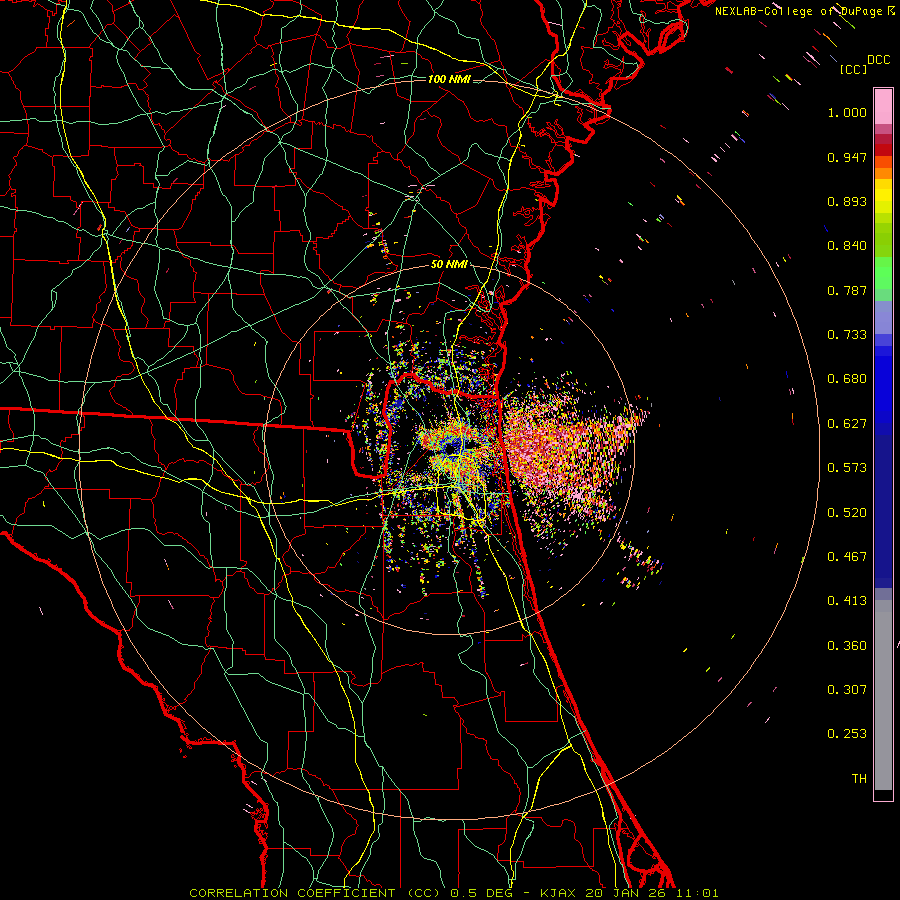Click the bright green color bar segment
The width and height of the screenshot is (900, 900).
pyautogui.click(x=883, y=273)
